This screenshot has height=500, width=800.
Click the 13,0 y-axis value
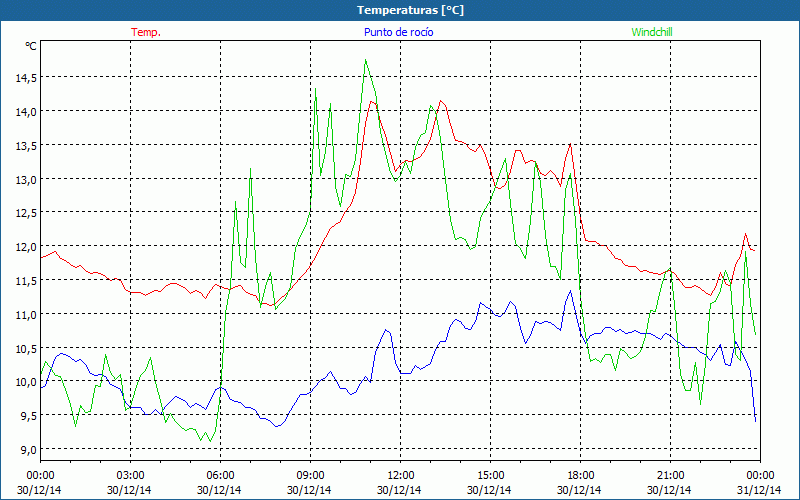[x=26, y=179]
